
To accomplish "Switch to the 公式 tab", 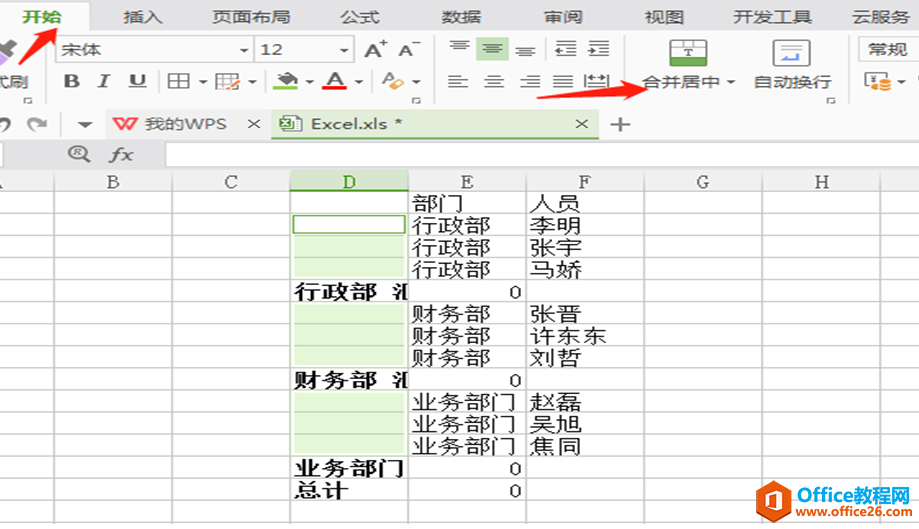I will pos(360,16).
